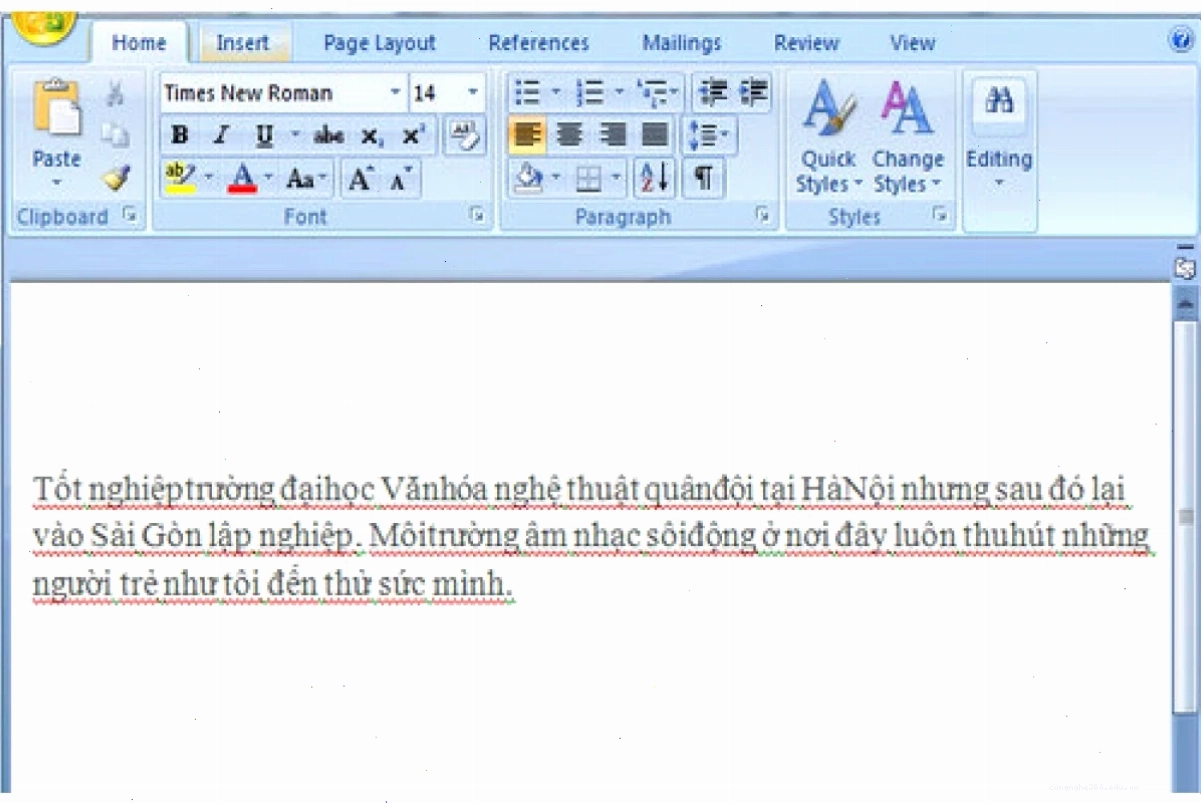Toggle Align Text Right

coord(611,135)
